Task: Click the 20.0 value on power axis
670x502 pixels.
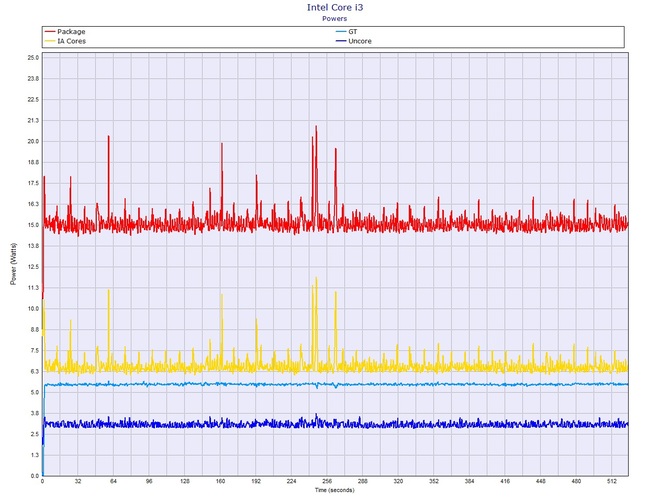Action: coord(33,141)
